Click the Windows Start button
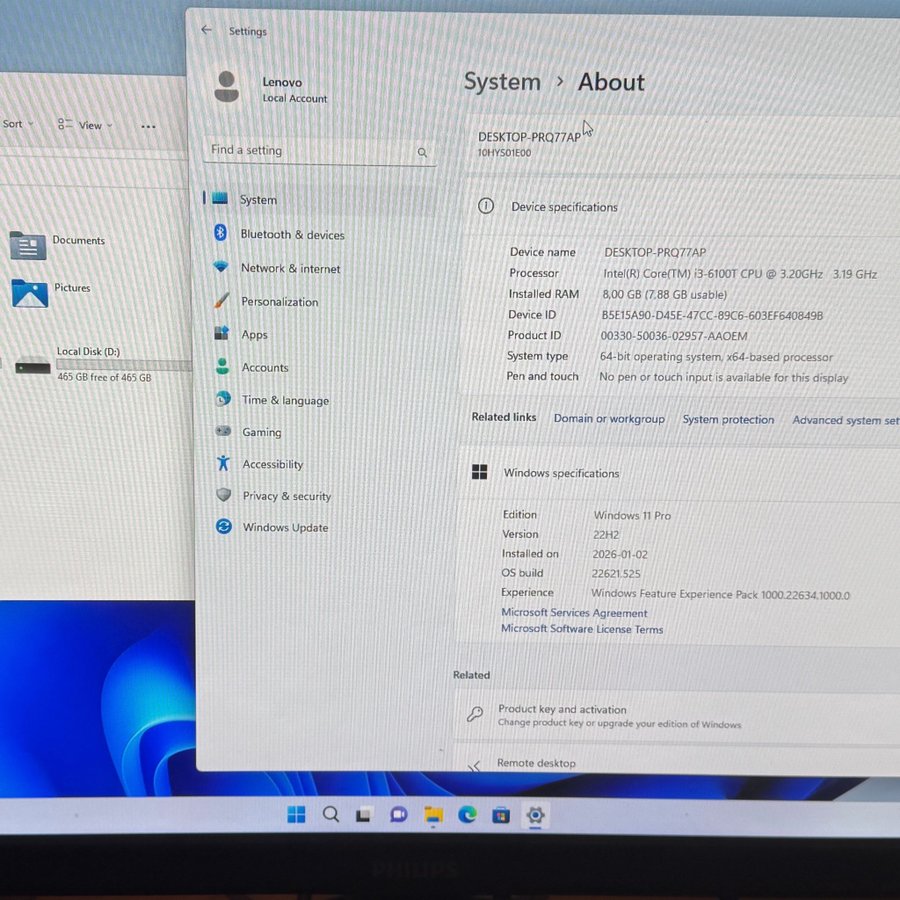The width and height of the screenshot is (900, 900). click(297, 815)
